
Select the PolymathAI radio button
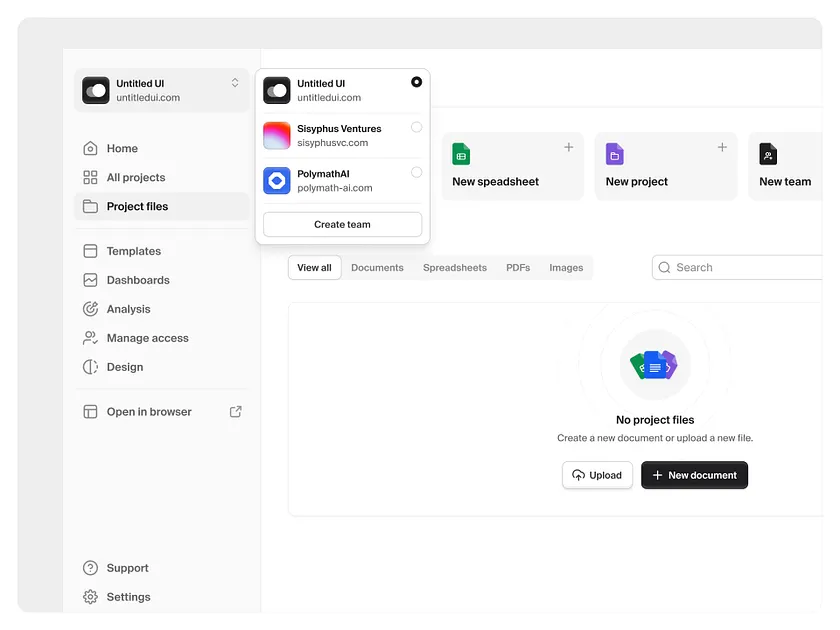click(417, 174)
